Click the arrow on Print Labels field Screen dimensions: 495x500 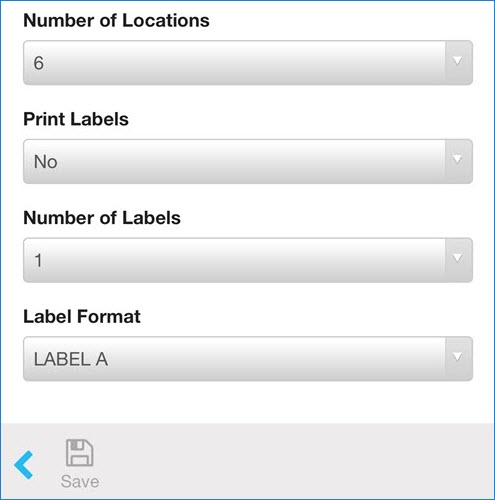click(x=458, y=160)
